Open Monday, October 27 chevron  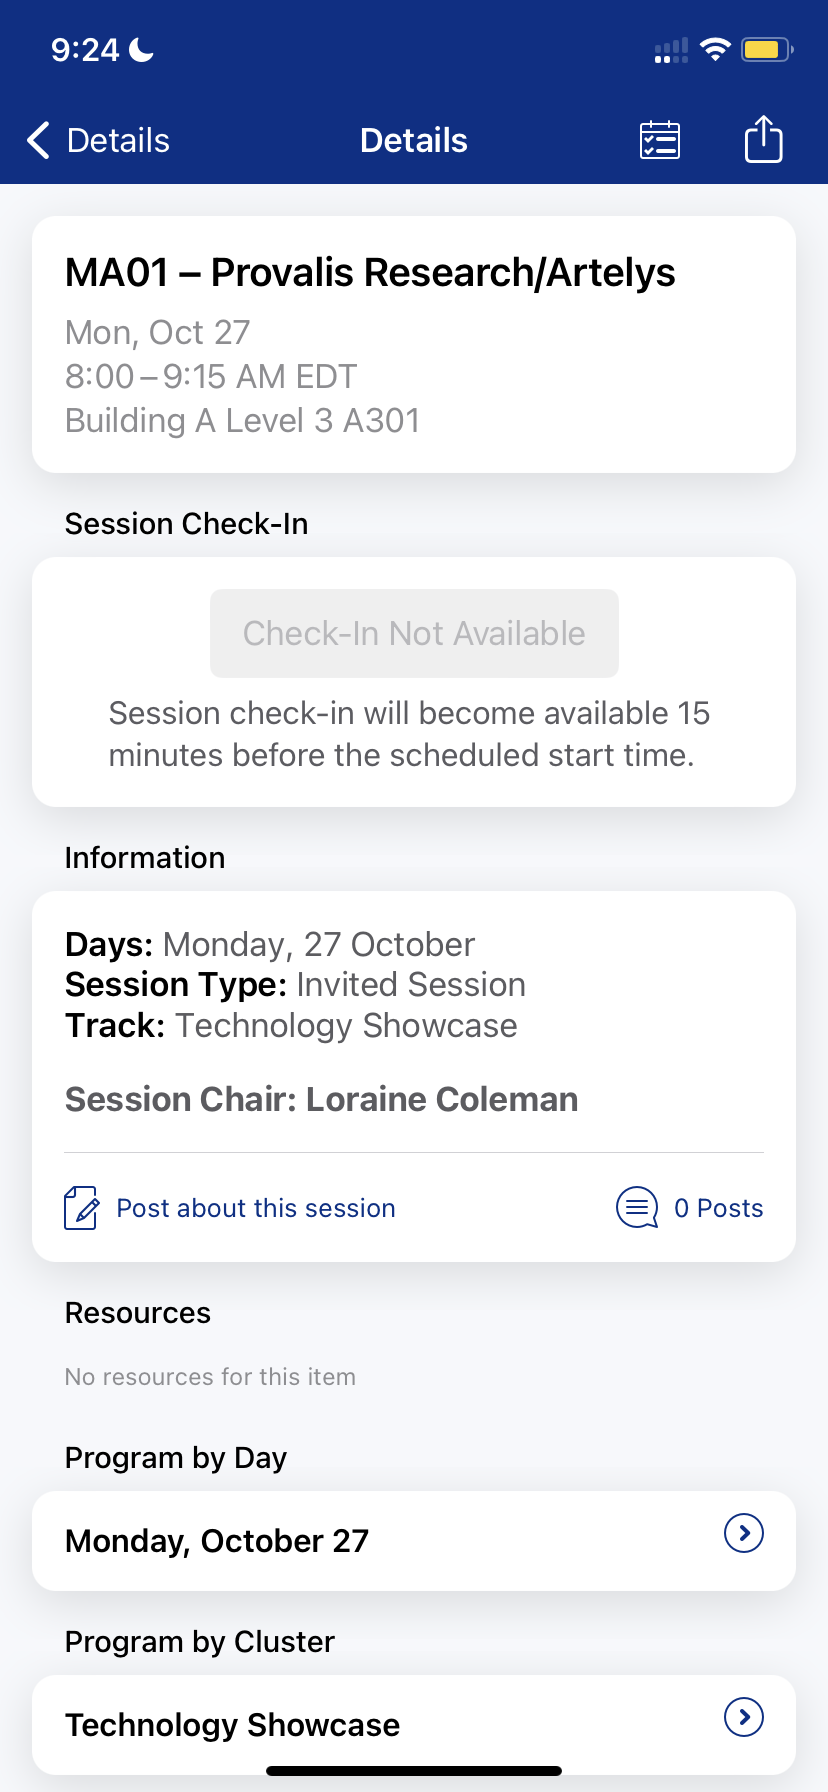pos(743,1533)
